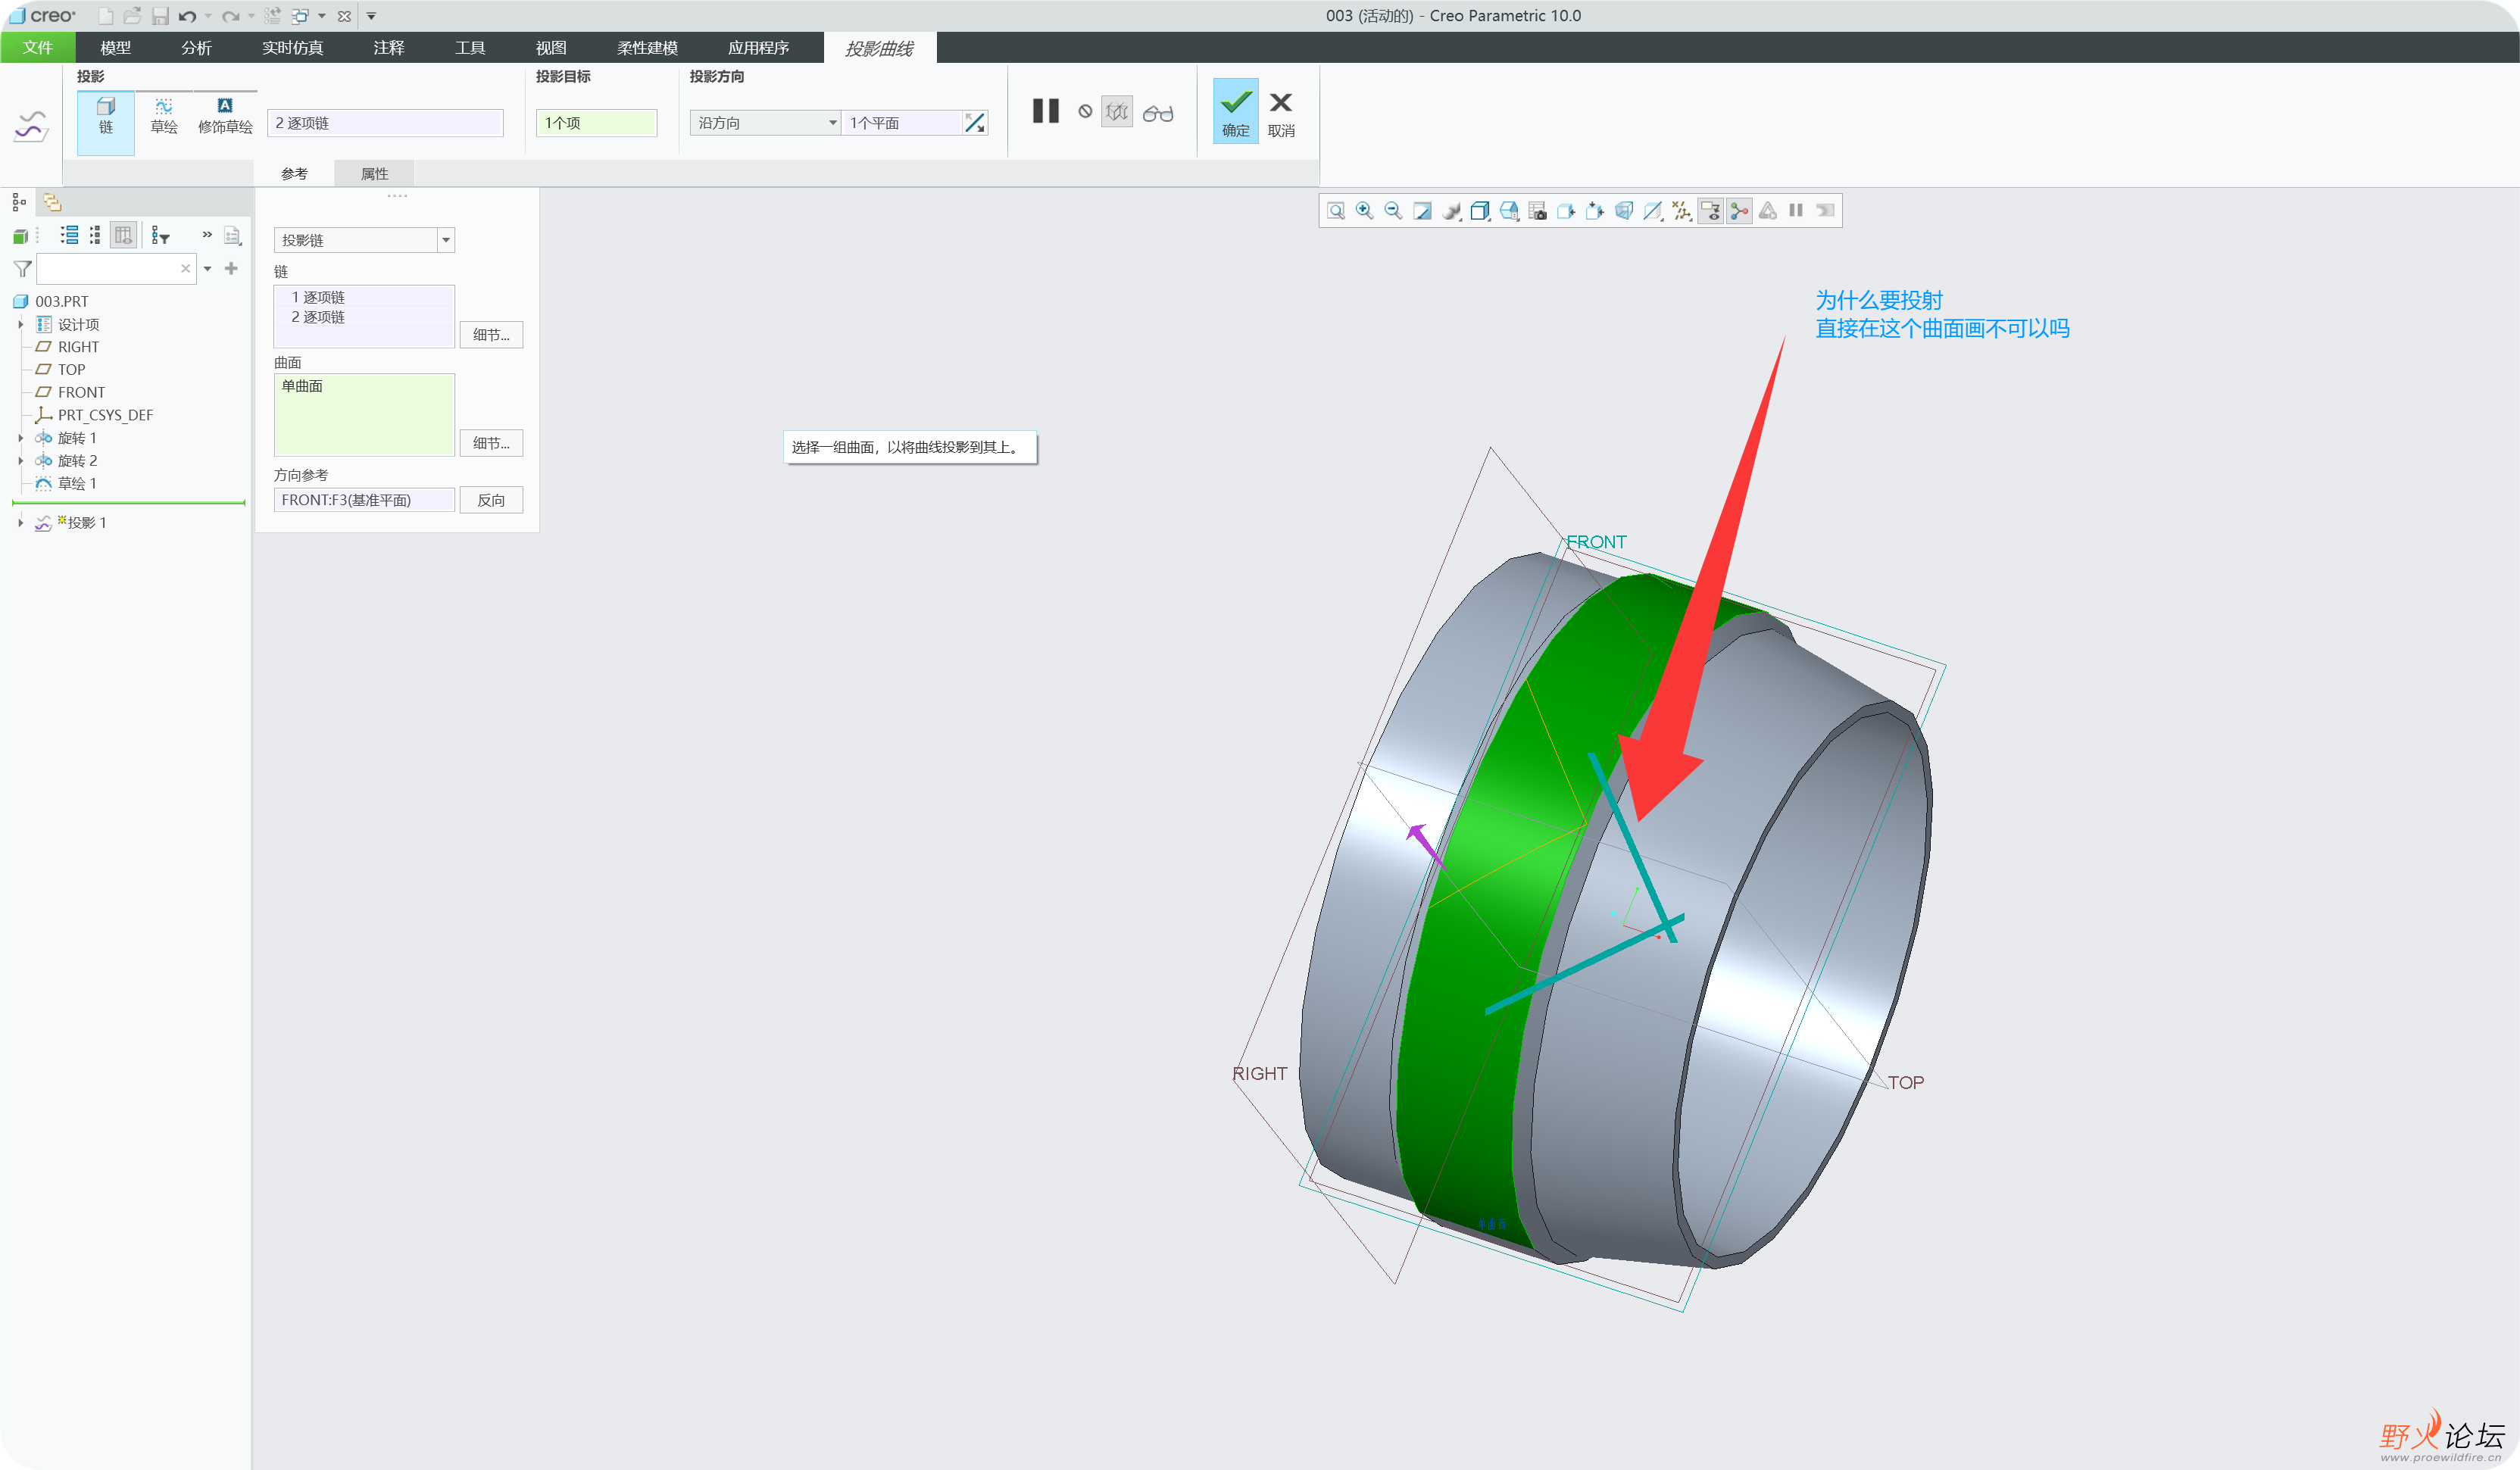The width and height of the screenshot is (2520, 1470).
Task: Toggle the attached preview icon
Action: 1117,112
